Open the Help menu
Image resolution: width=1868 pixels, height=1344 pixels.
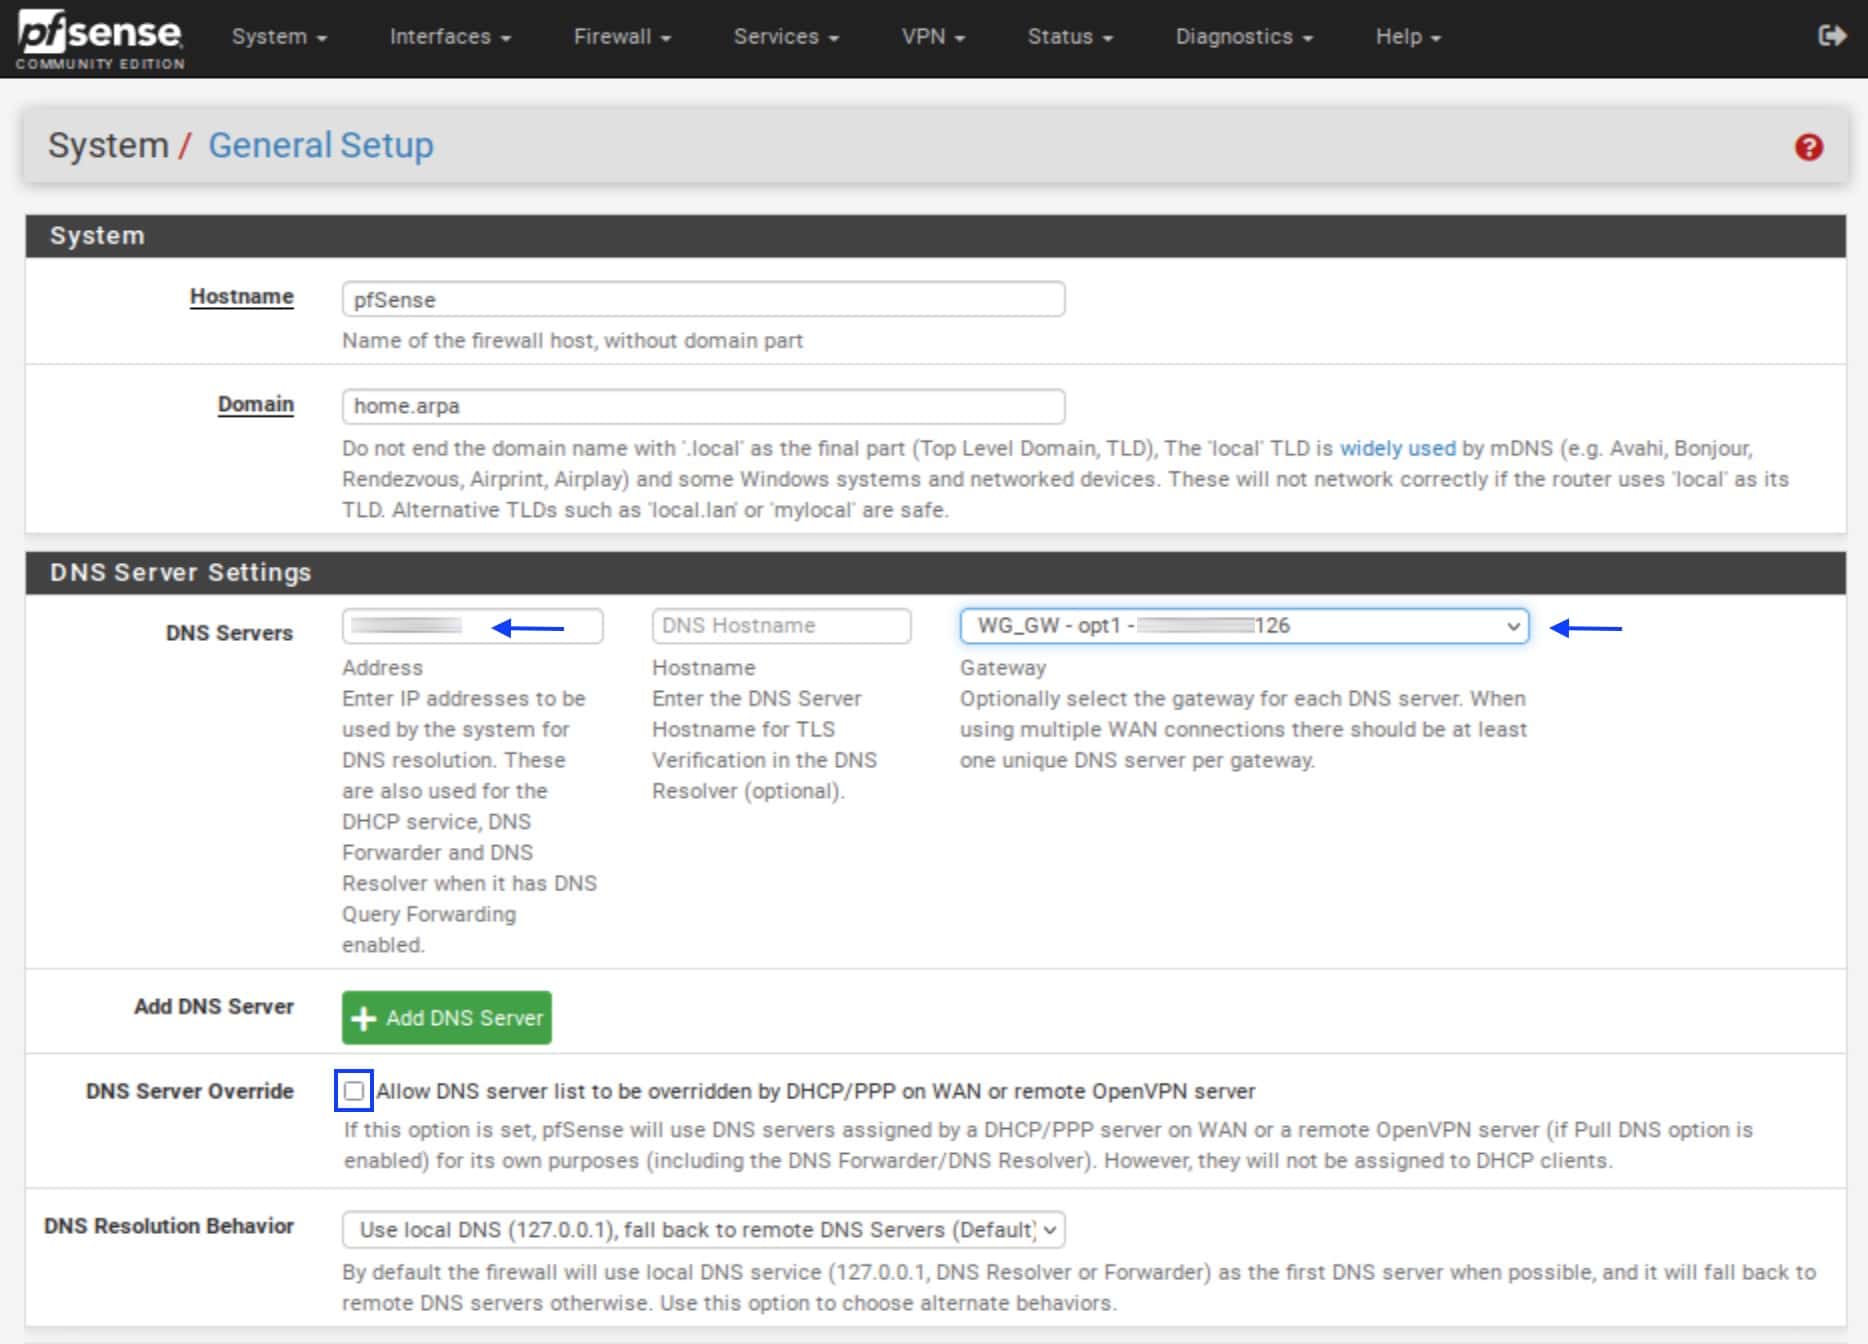point(1408,37)
